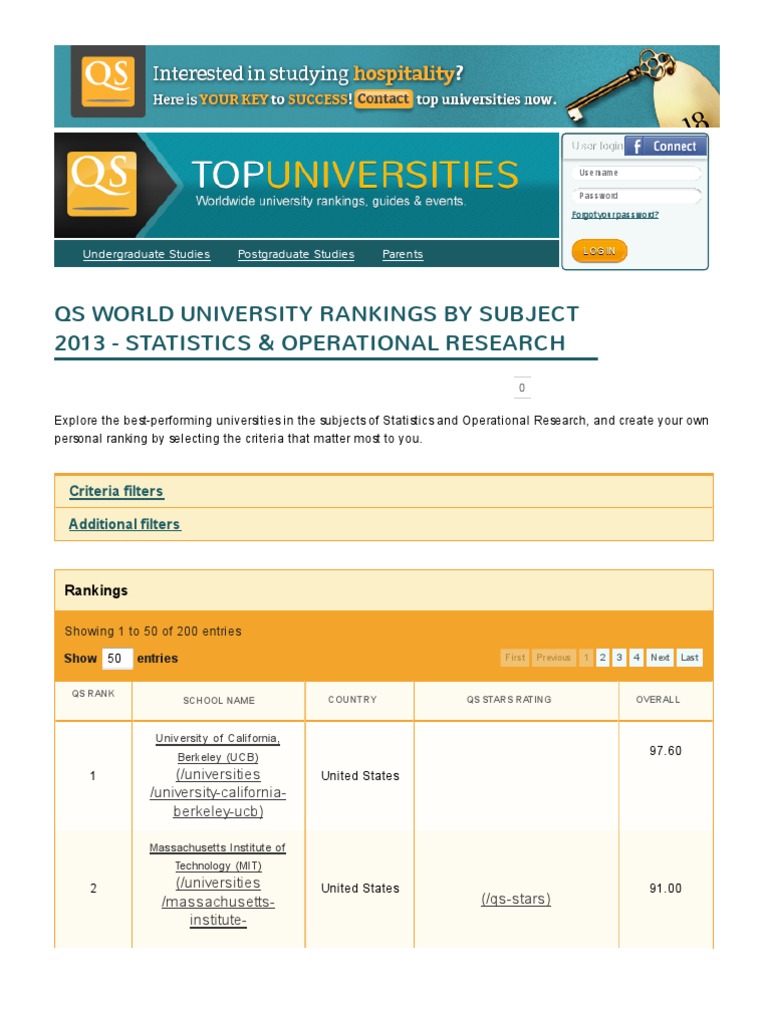
Task: Jump to the Last results page
Action: coord(690,658)
